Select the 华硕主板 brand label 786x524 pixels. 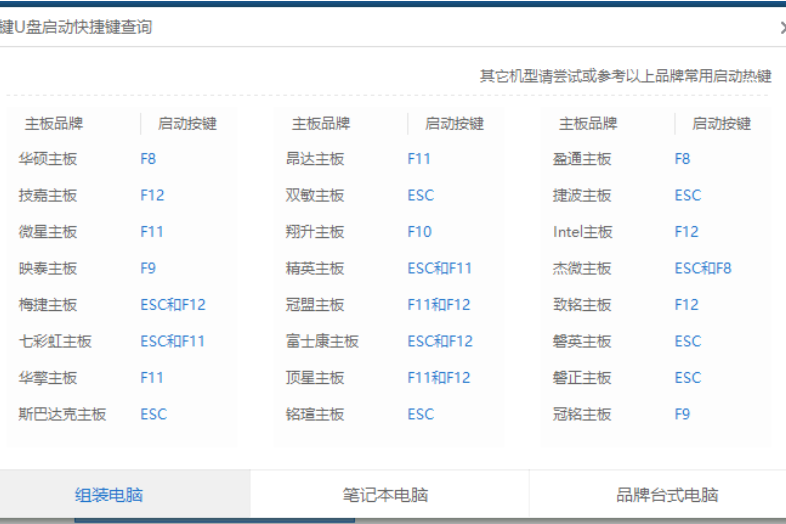point(48,159)
